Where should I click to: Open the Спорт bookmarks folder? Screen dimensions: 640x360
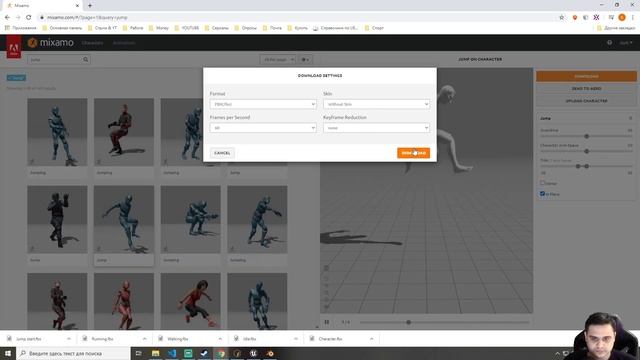click(x=374, y=28)
